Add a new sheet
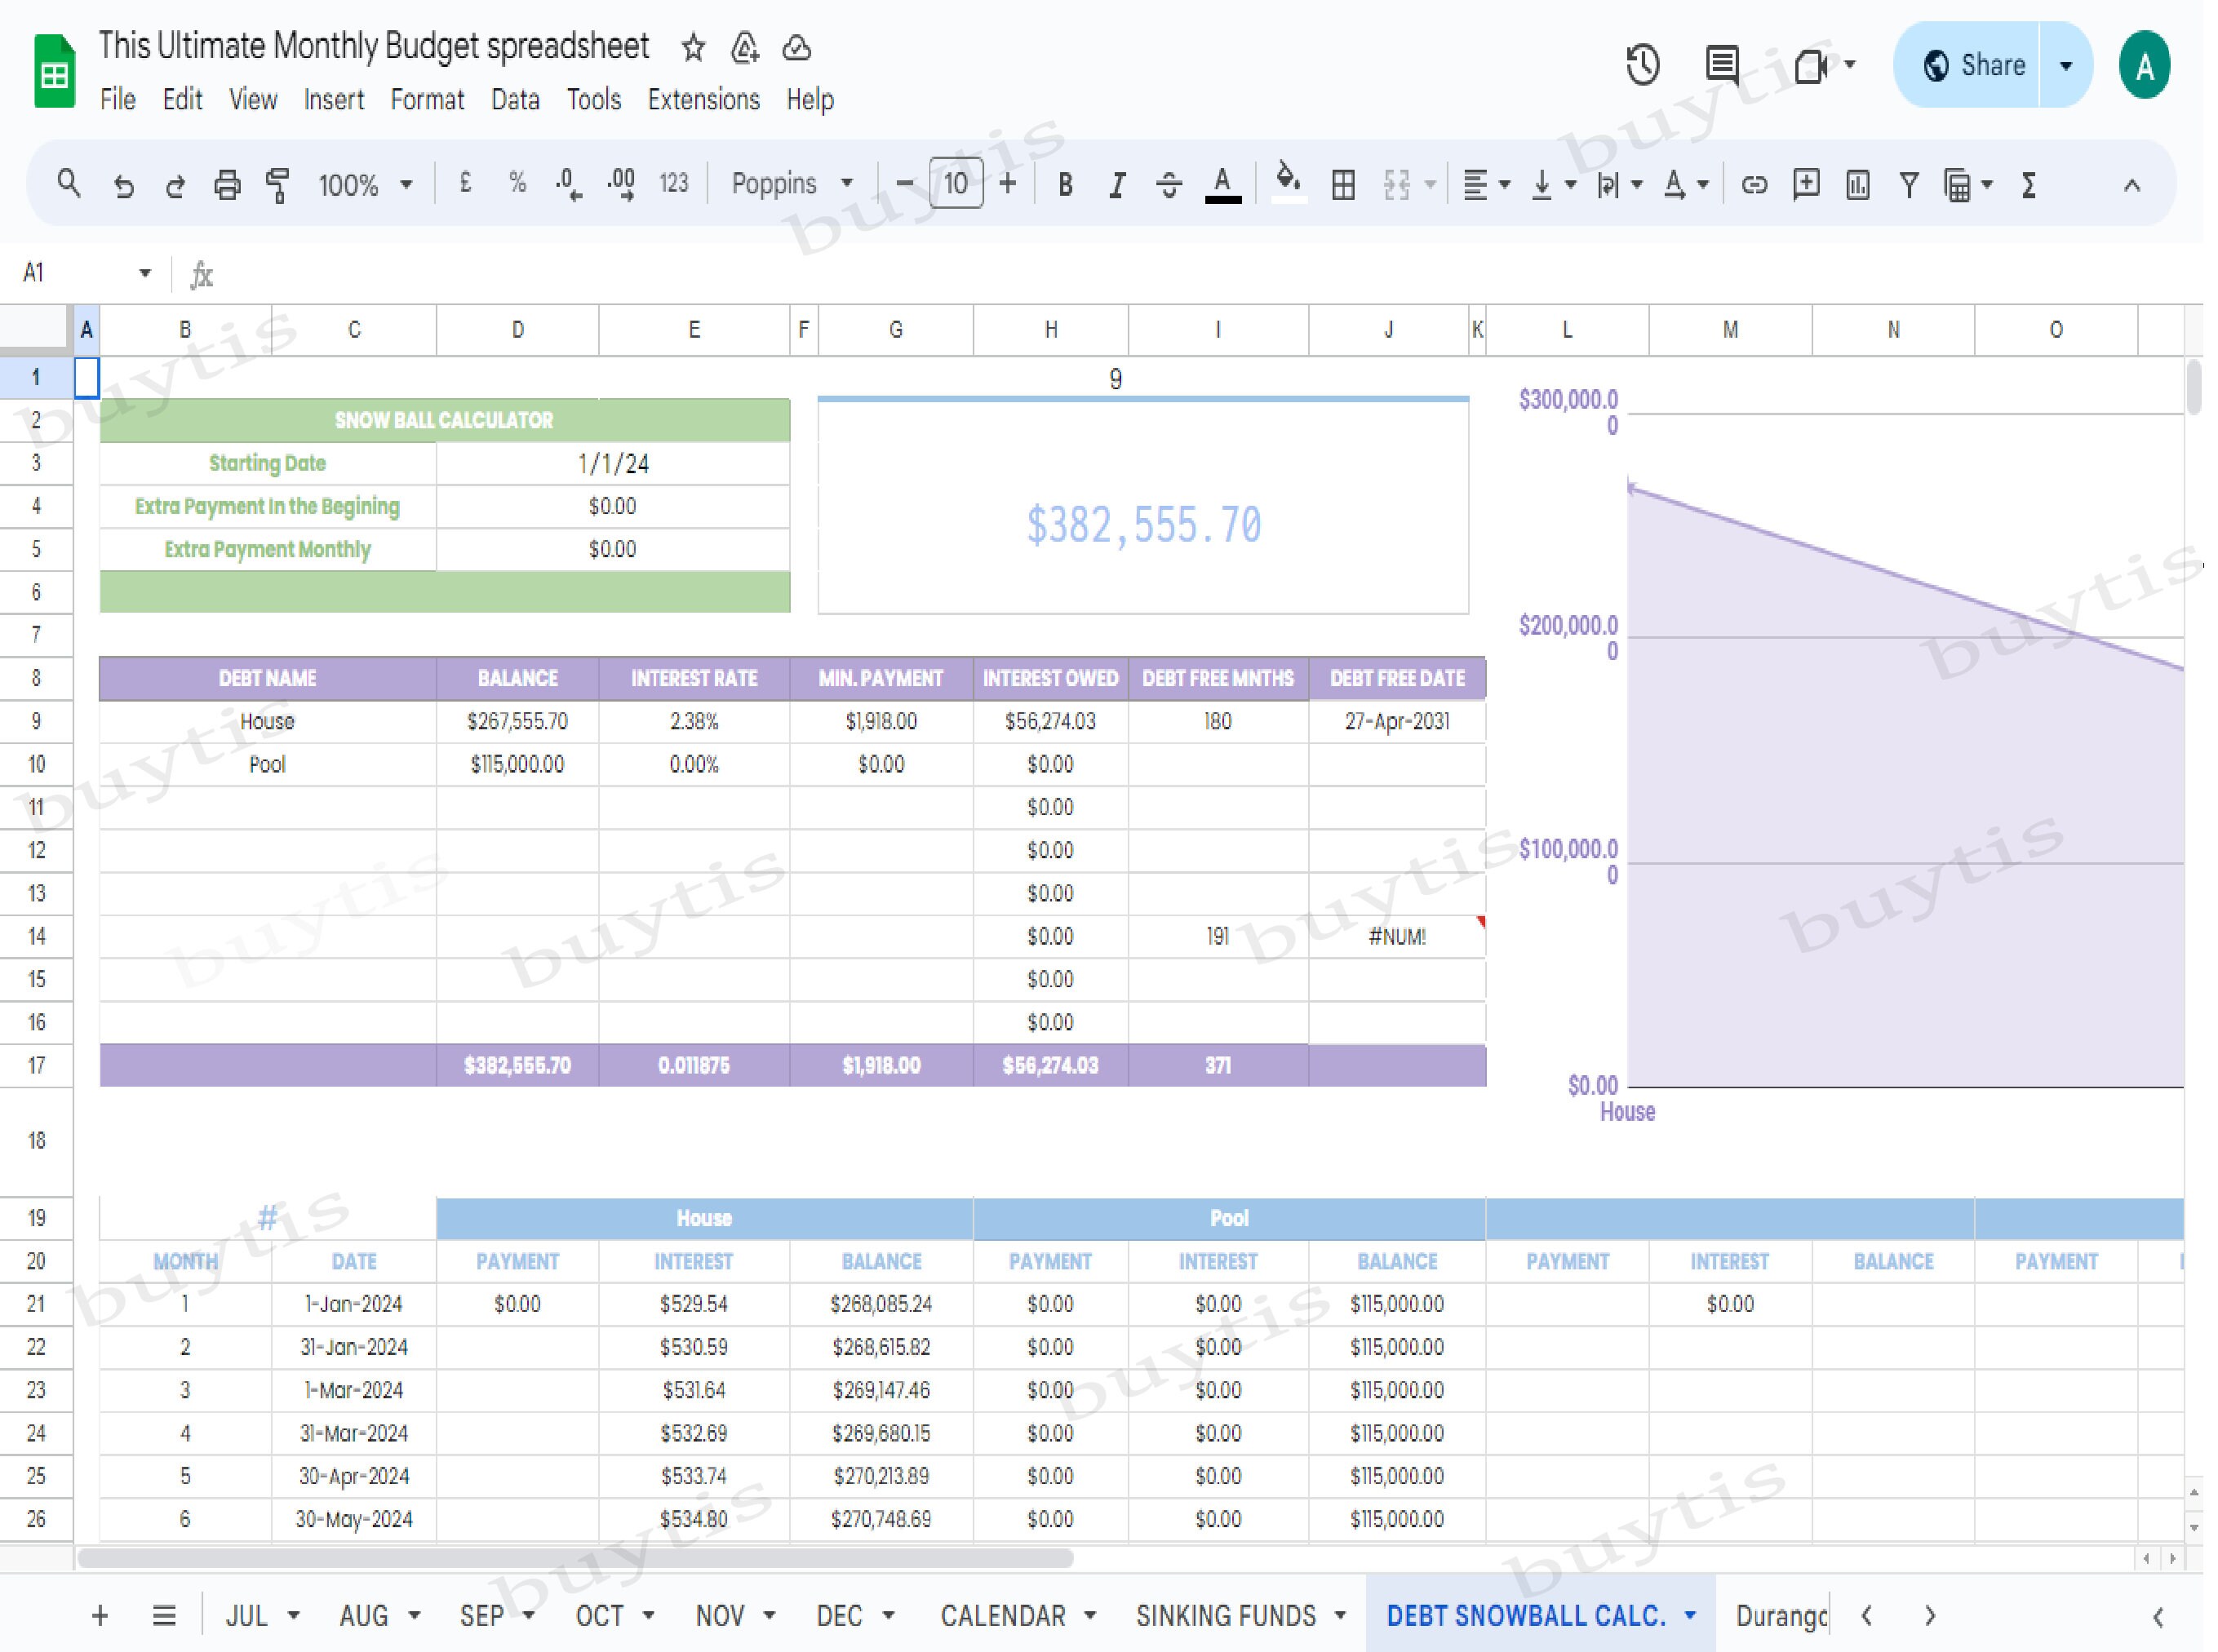Viewport: 2218px width, 1652px height. (x=99, y=1615)
